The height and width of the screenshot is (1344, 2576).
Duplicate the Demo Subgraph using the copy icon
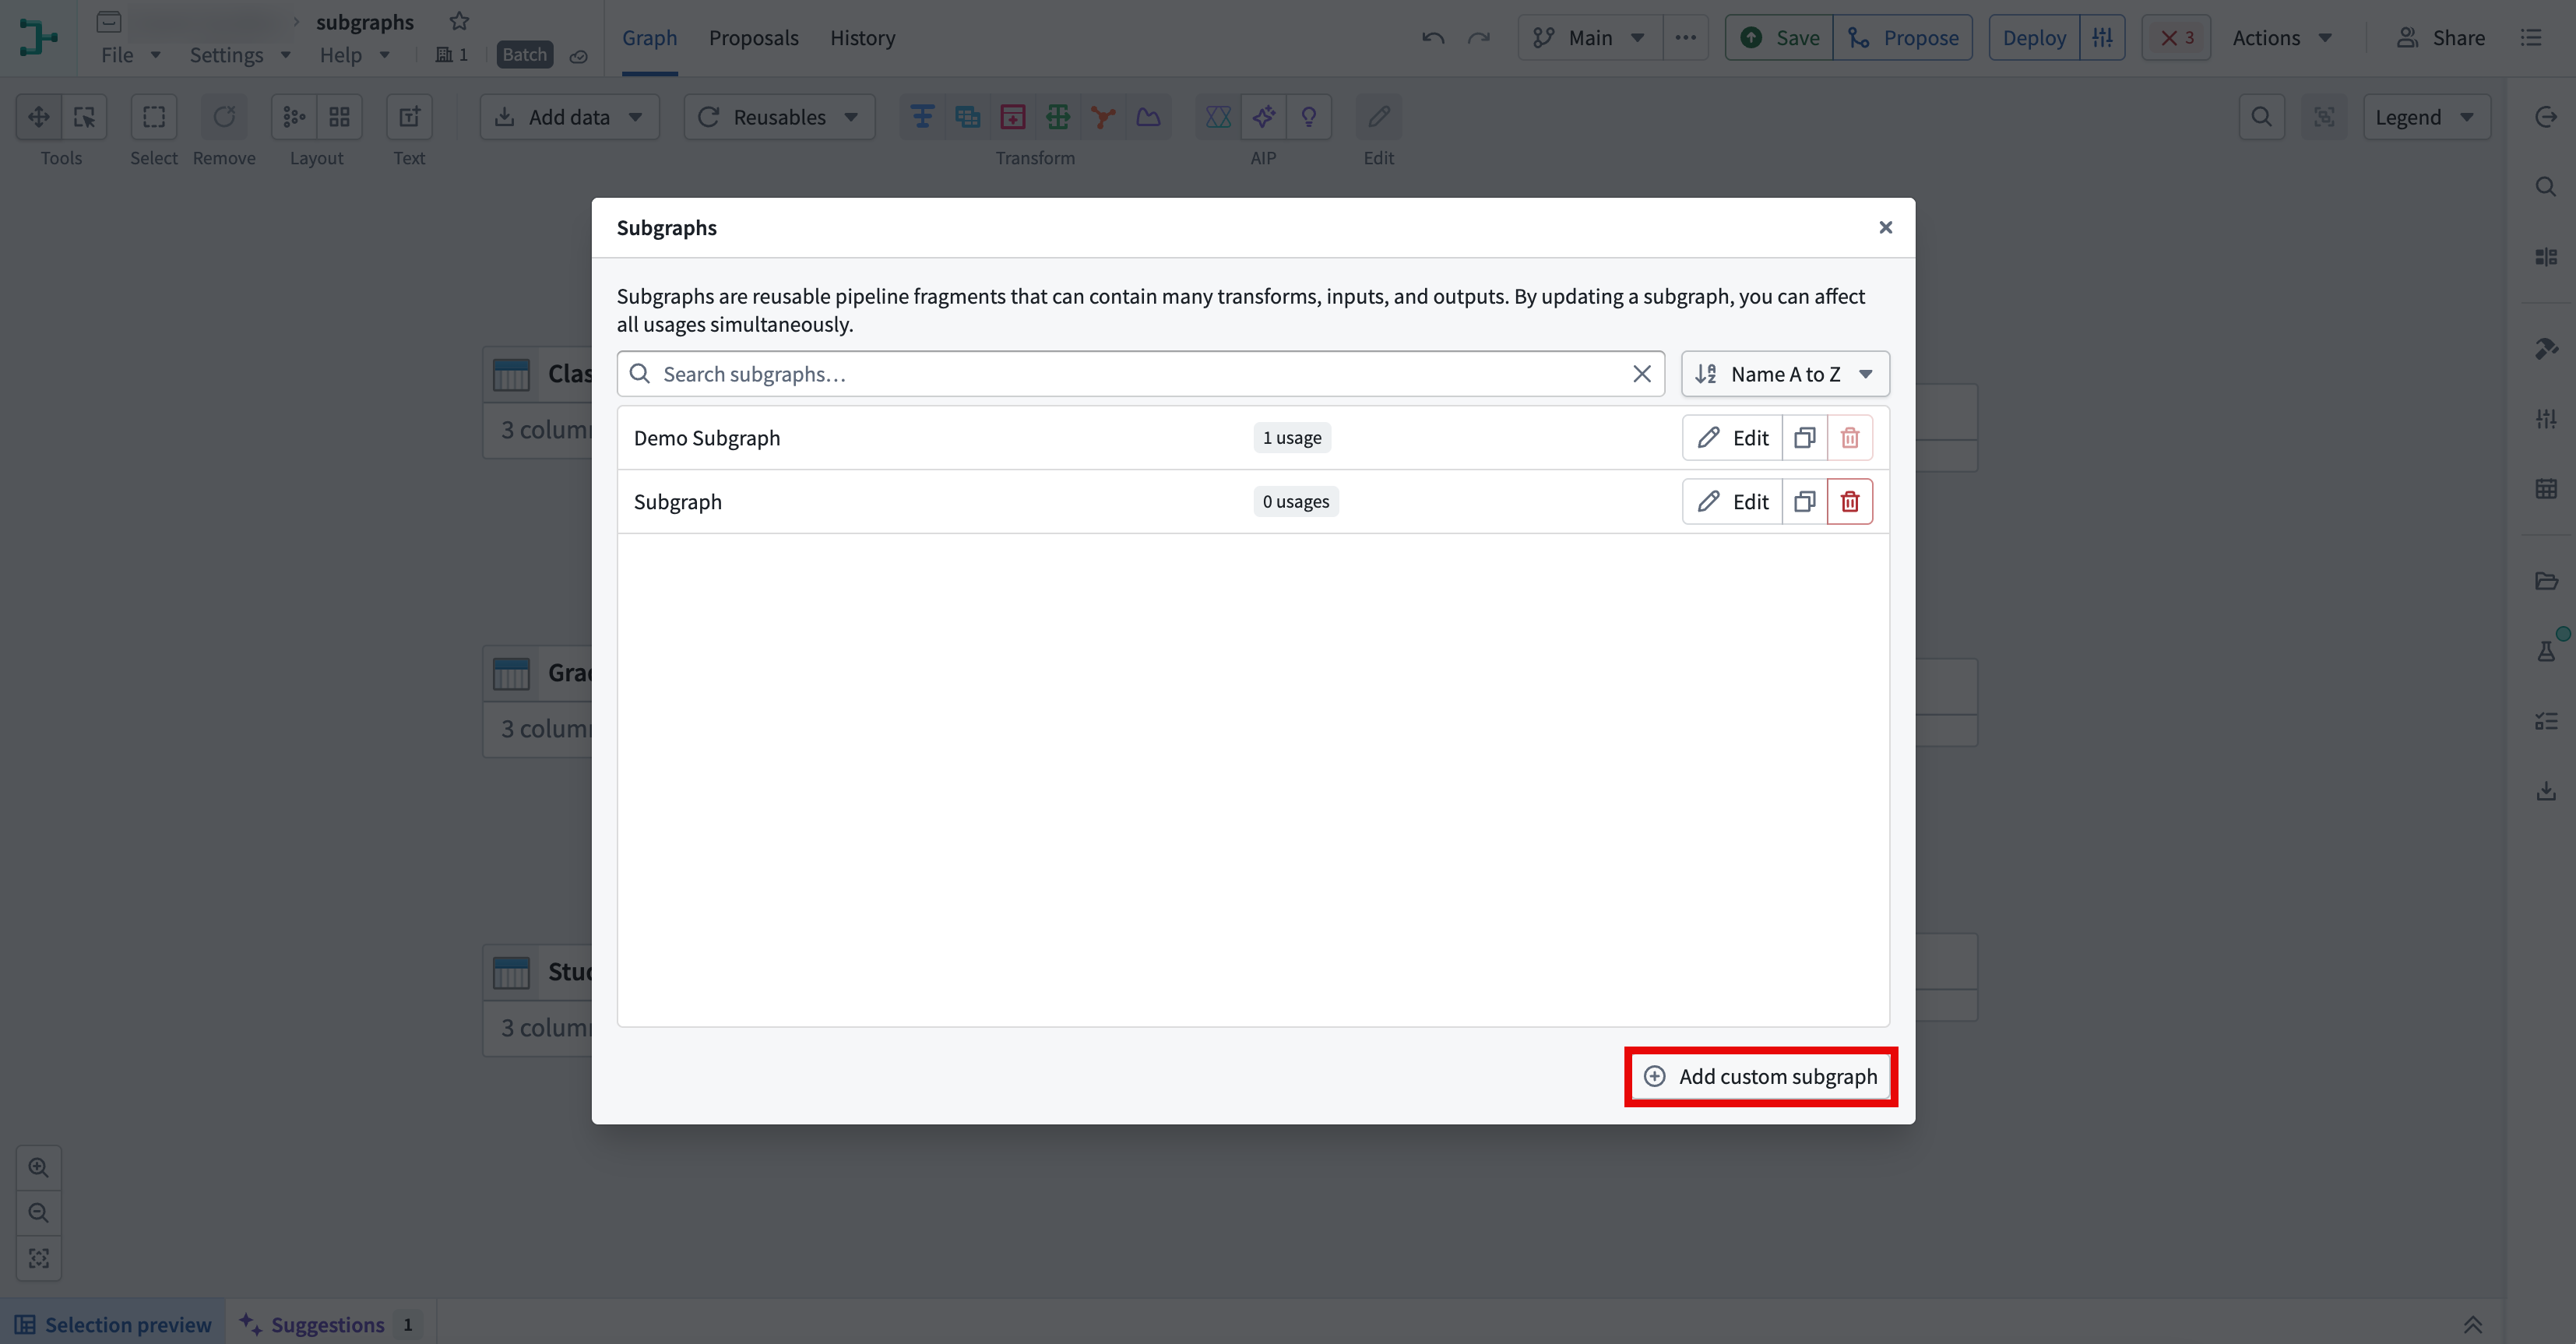(1804, 438)
